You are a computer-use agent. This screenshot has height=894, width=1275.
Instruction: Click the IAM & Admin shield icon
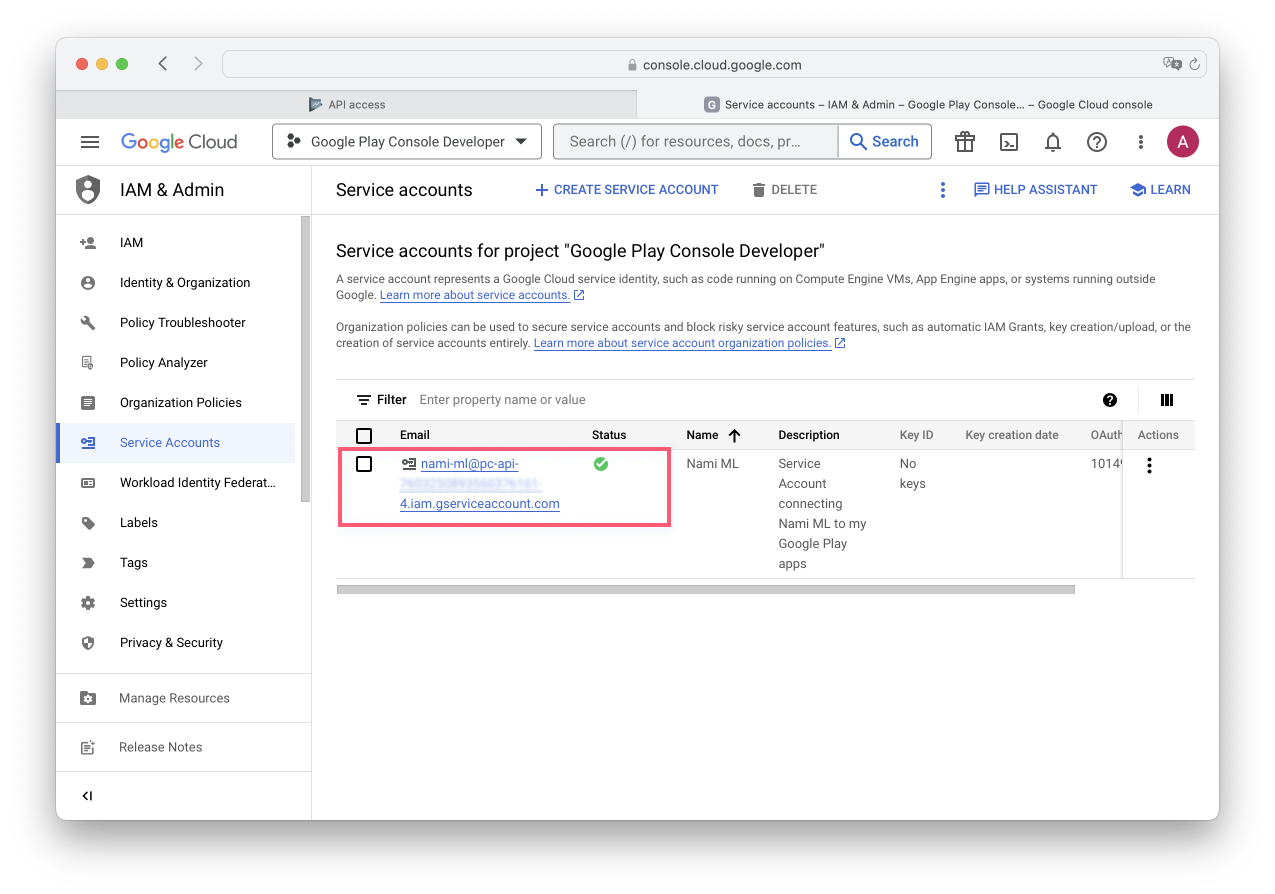pos(88,190)
